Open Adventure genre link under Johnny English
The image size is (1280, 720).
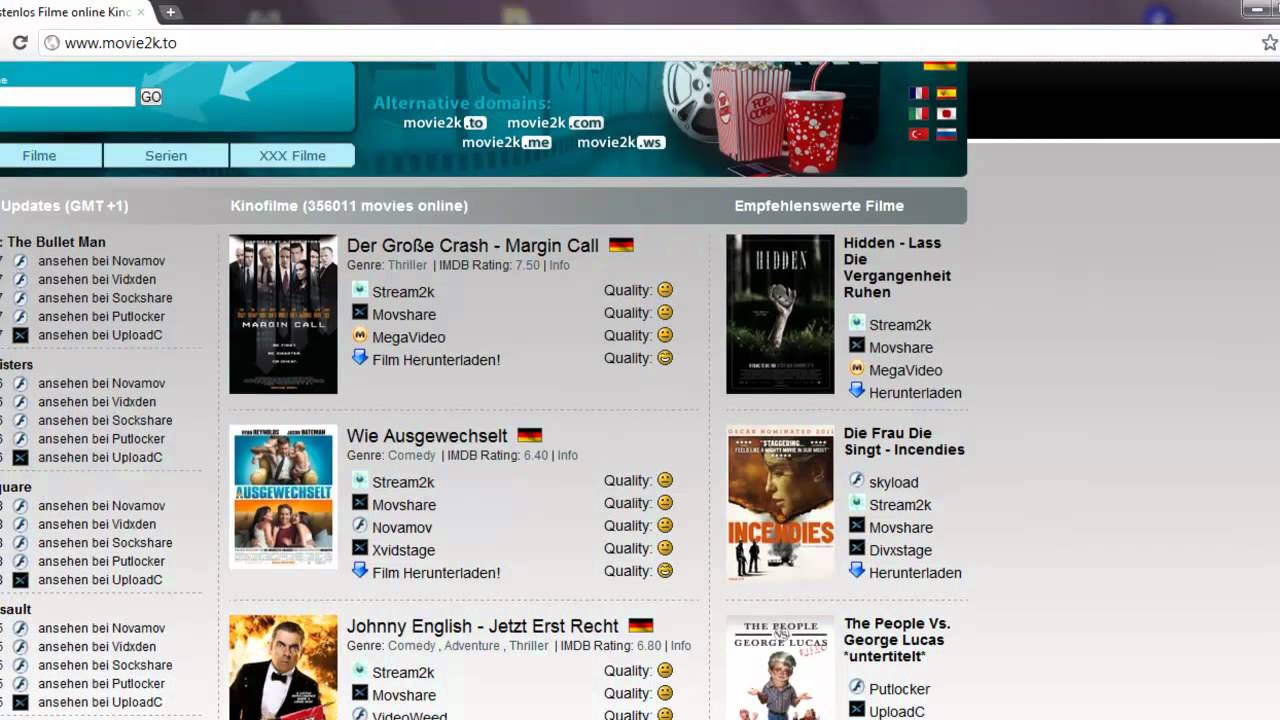[x=472, y=645]
